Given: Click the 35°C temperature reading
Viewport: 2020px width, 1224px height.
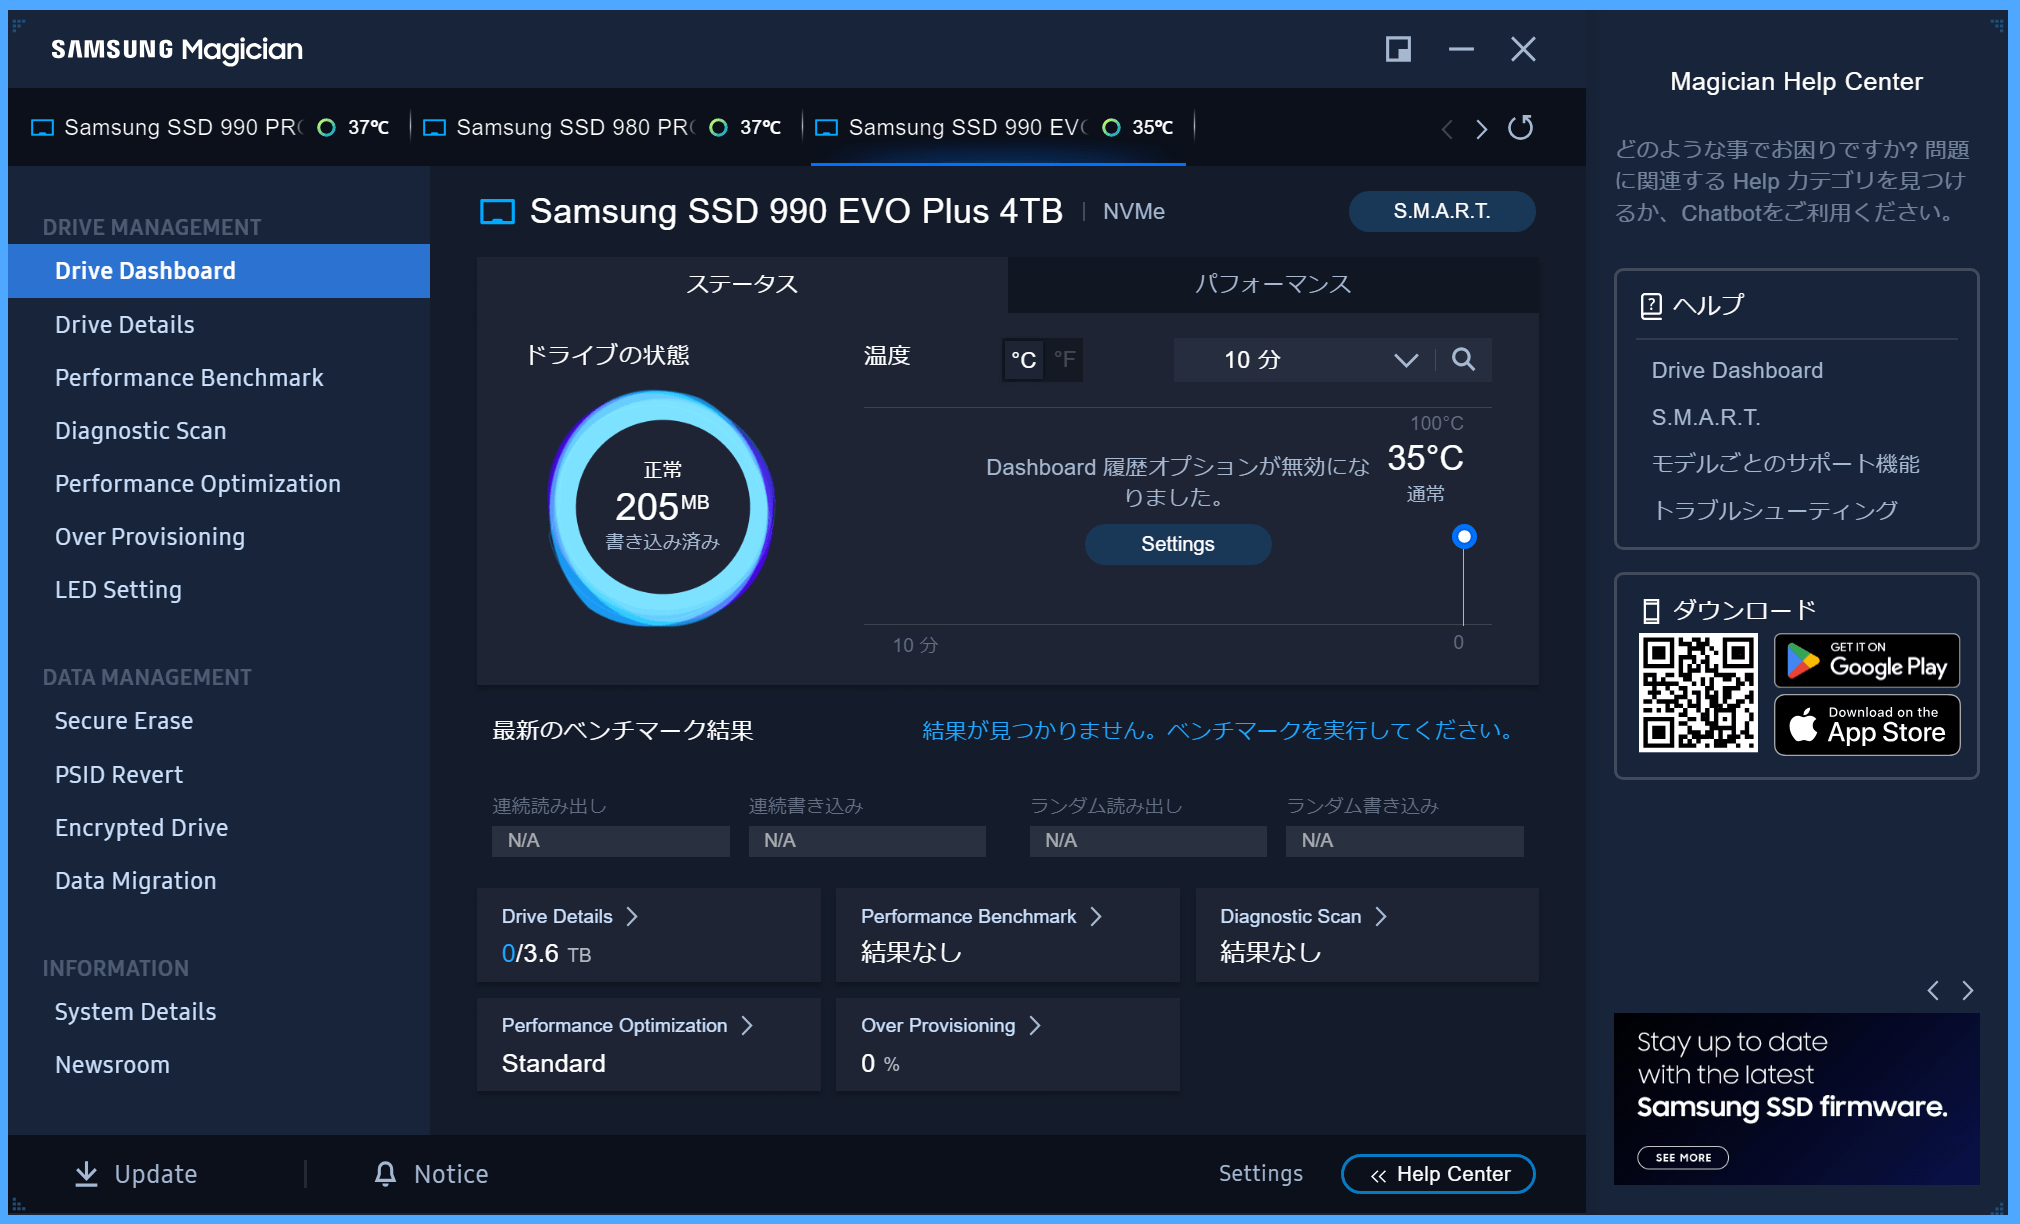Looking at the screenshot, I should (x=1425, y=459).
